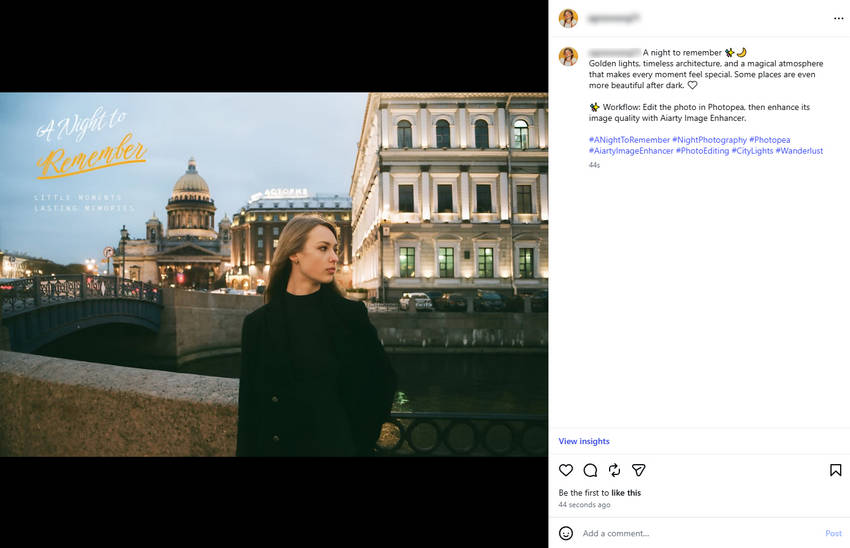Image resolution: width=850 pixels, height=548 pixels.
Task: Click the 44 seconds ago timestamp
Action: tap(584, 505)
